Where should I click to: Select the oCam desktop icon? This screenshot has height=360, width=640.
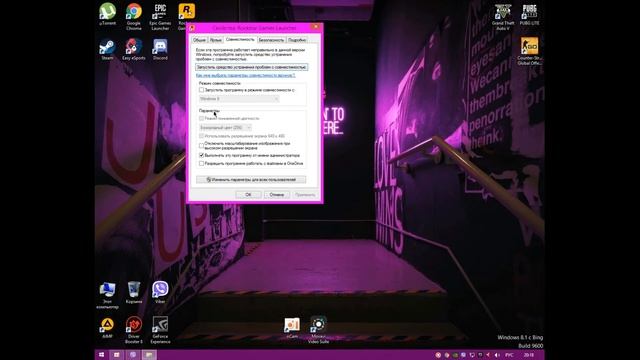[292, 328]
